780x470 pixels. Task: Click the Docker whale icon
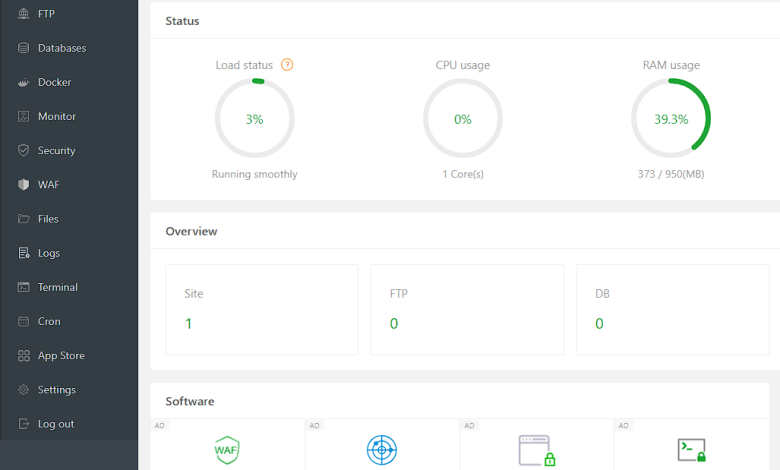pyautogui.click(x=23, y=83)
